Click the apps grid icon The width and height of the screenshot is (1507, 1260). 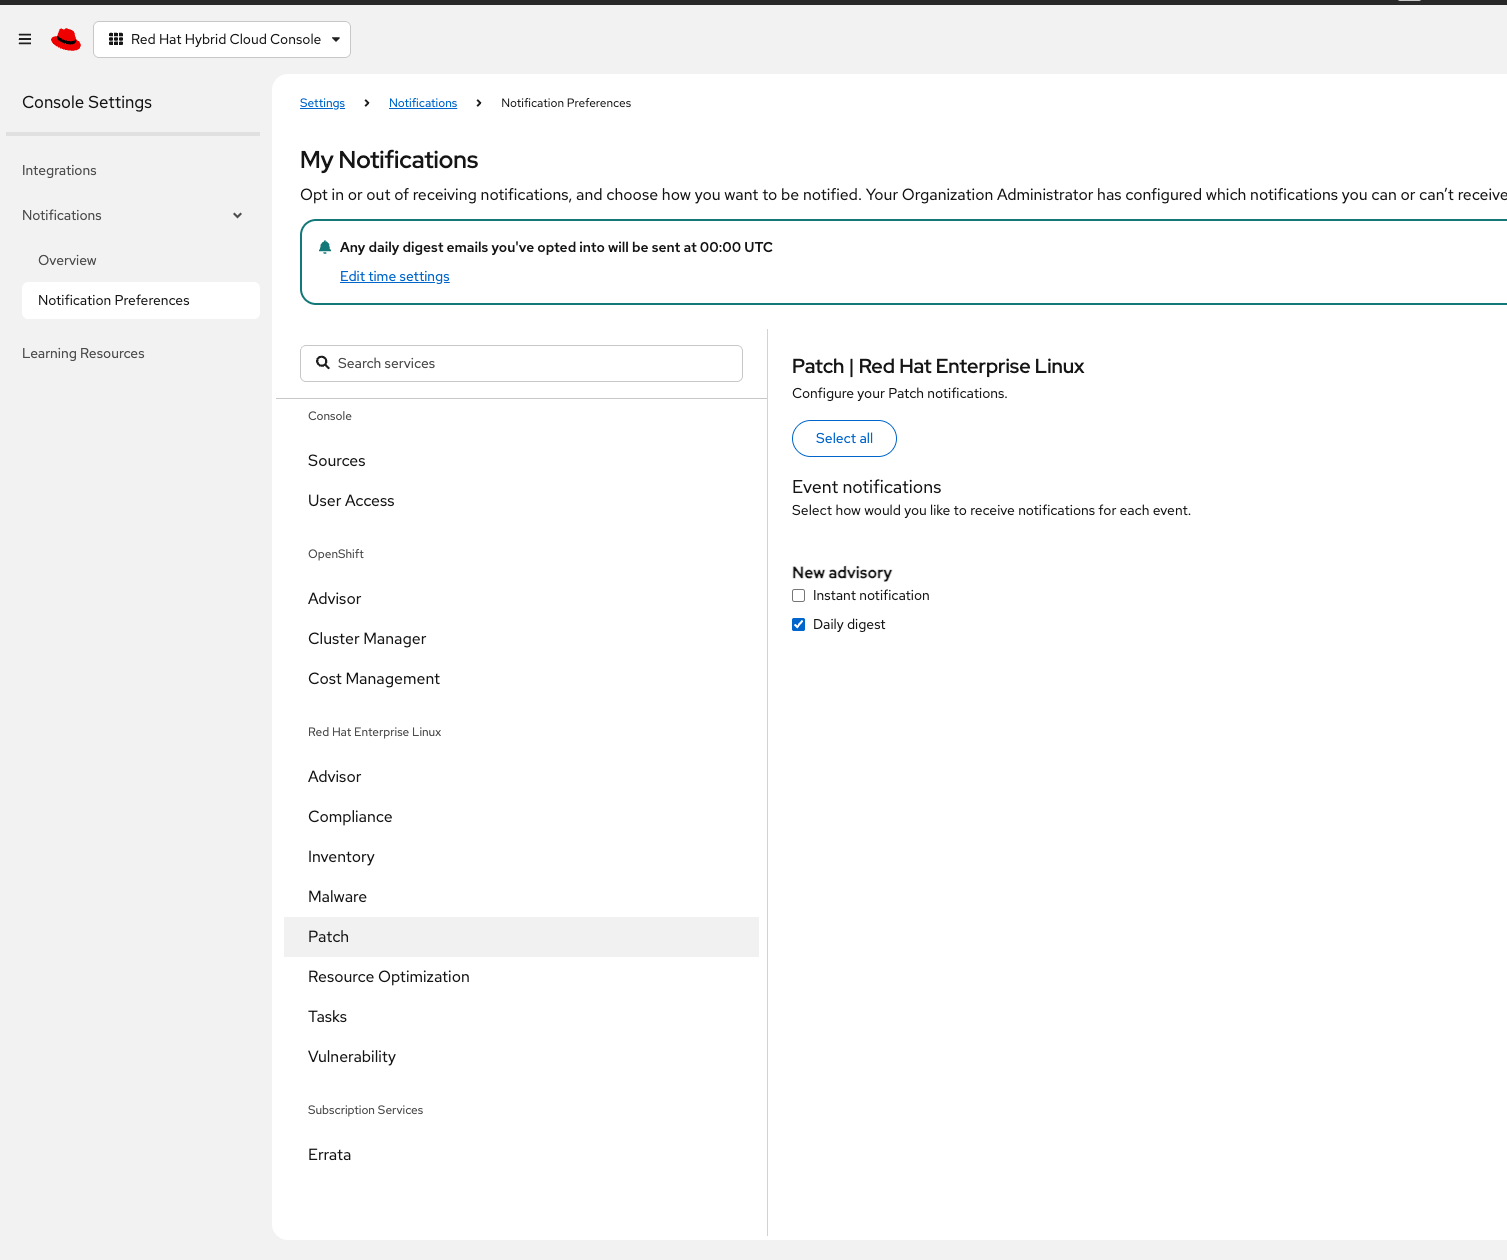click(x=116, y=39)
